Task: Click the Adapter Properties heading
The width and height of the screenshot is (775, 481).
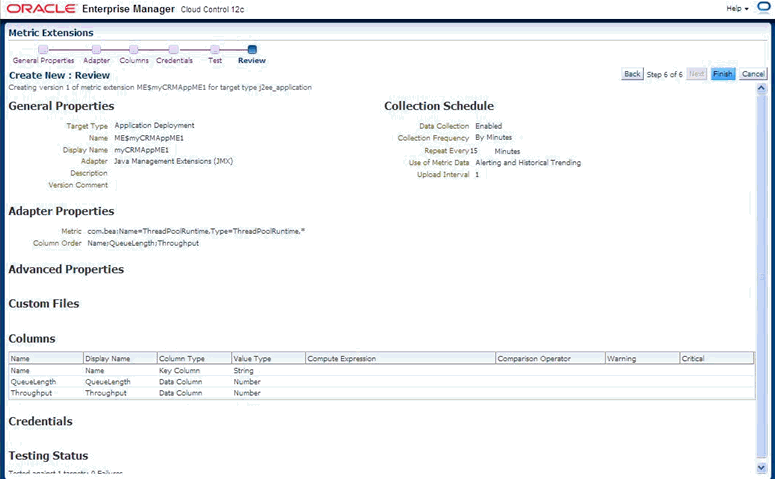Action: point(61,211)
